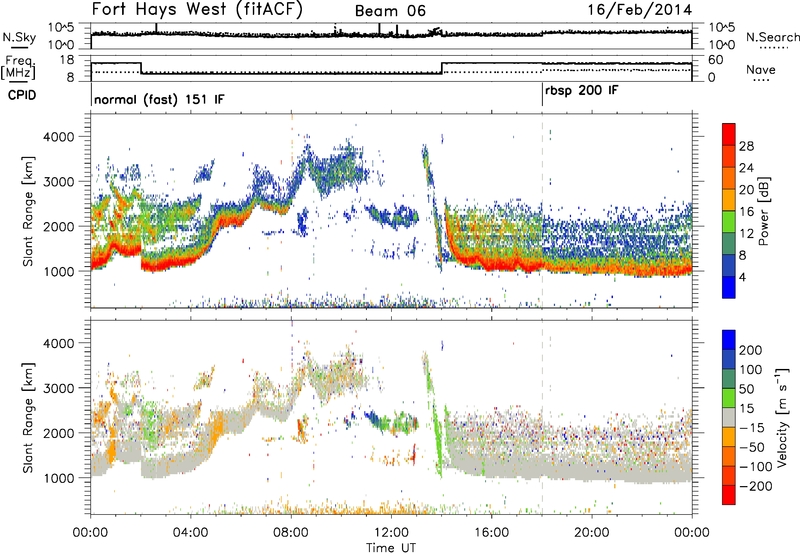Click the 'N.Sky' legend label
Image resolution: width=800 pixels, height=554 pixels.
point(19,37)
